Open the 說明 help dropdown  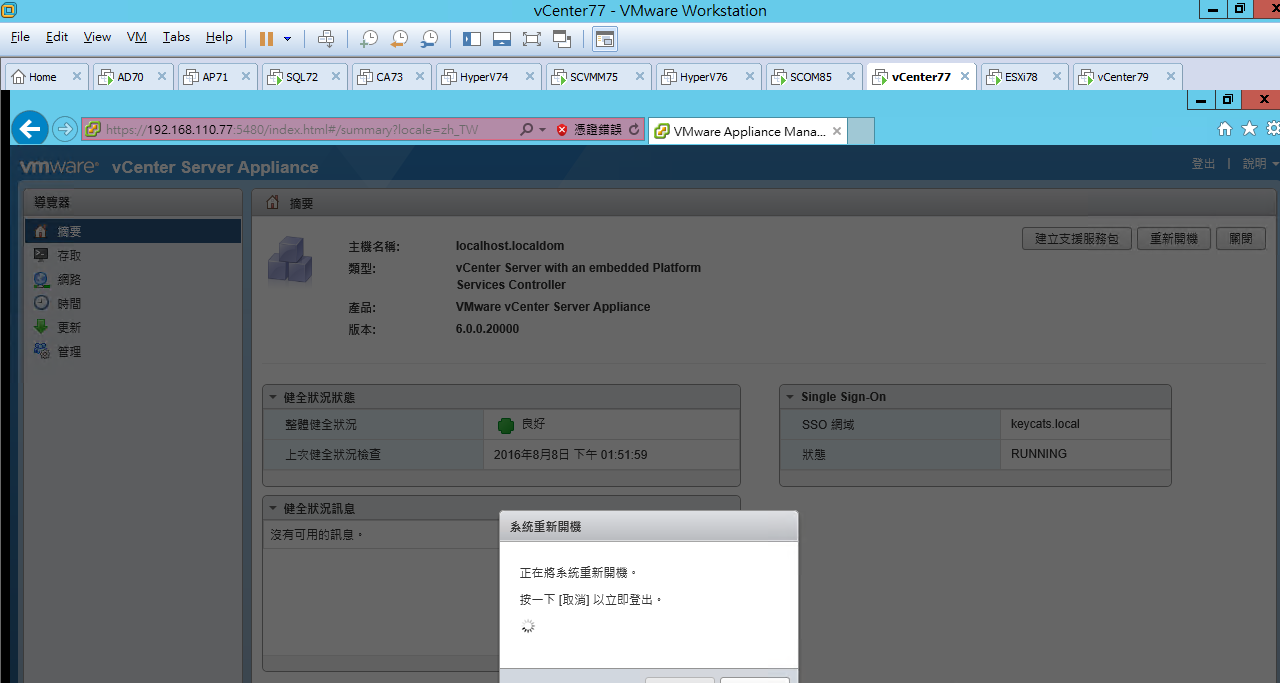(1260, 164)
